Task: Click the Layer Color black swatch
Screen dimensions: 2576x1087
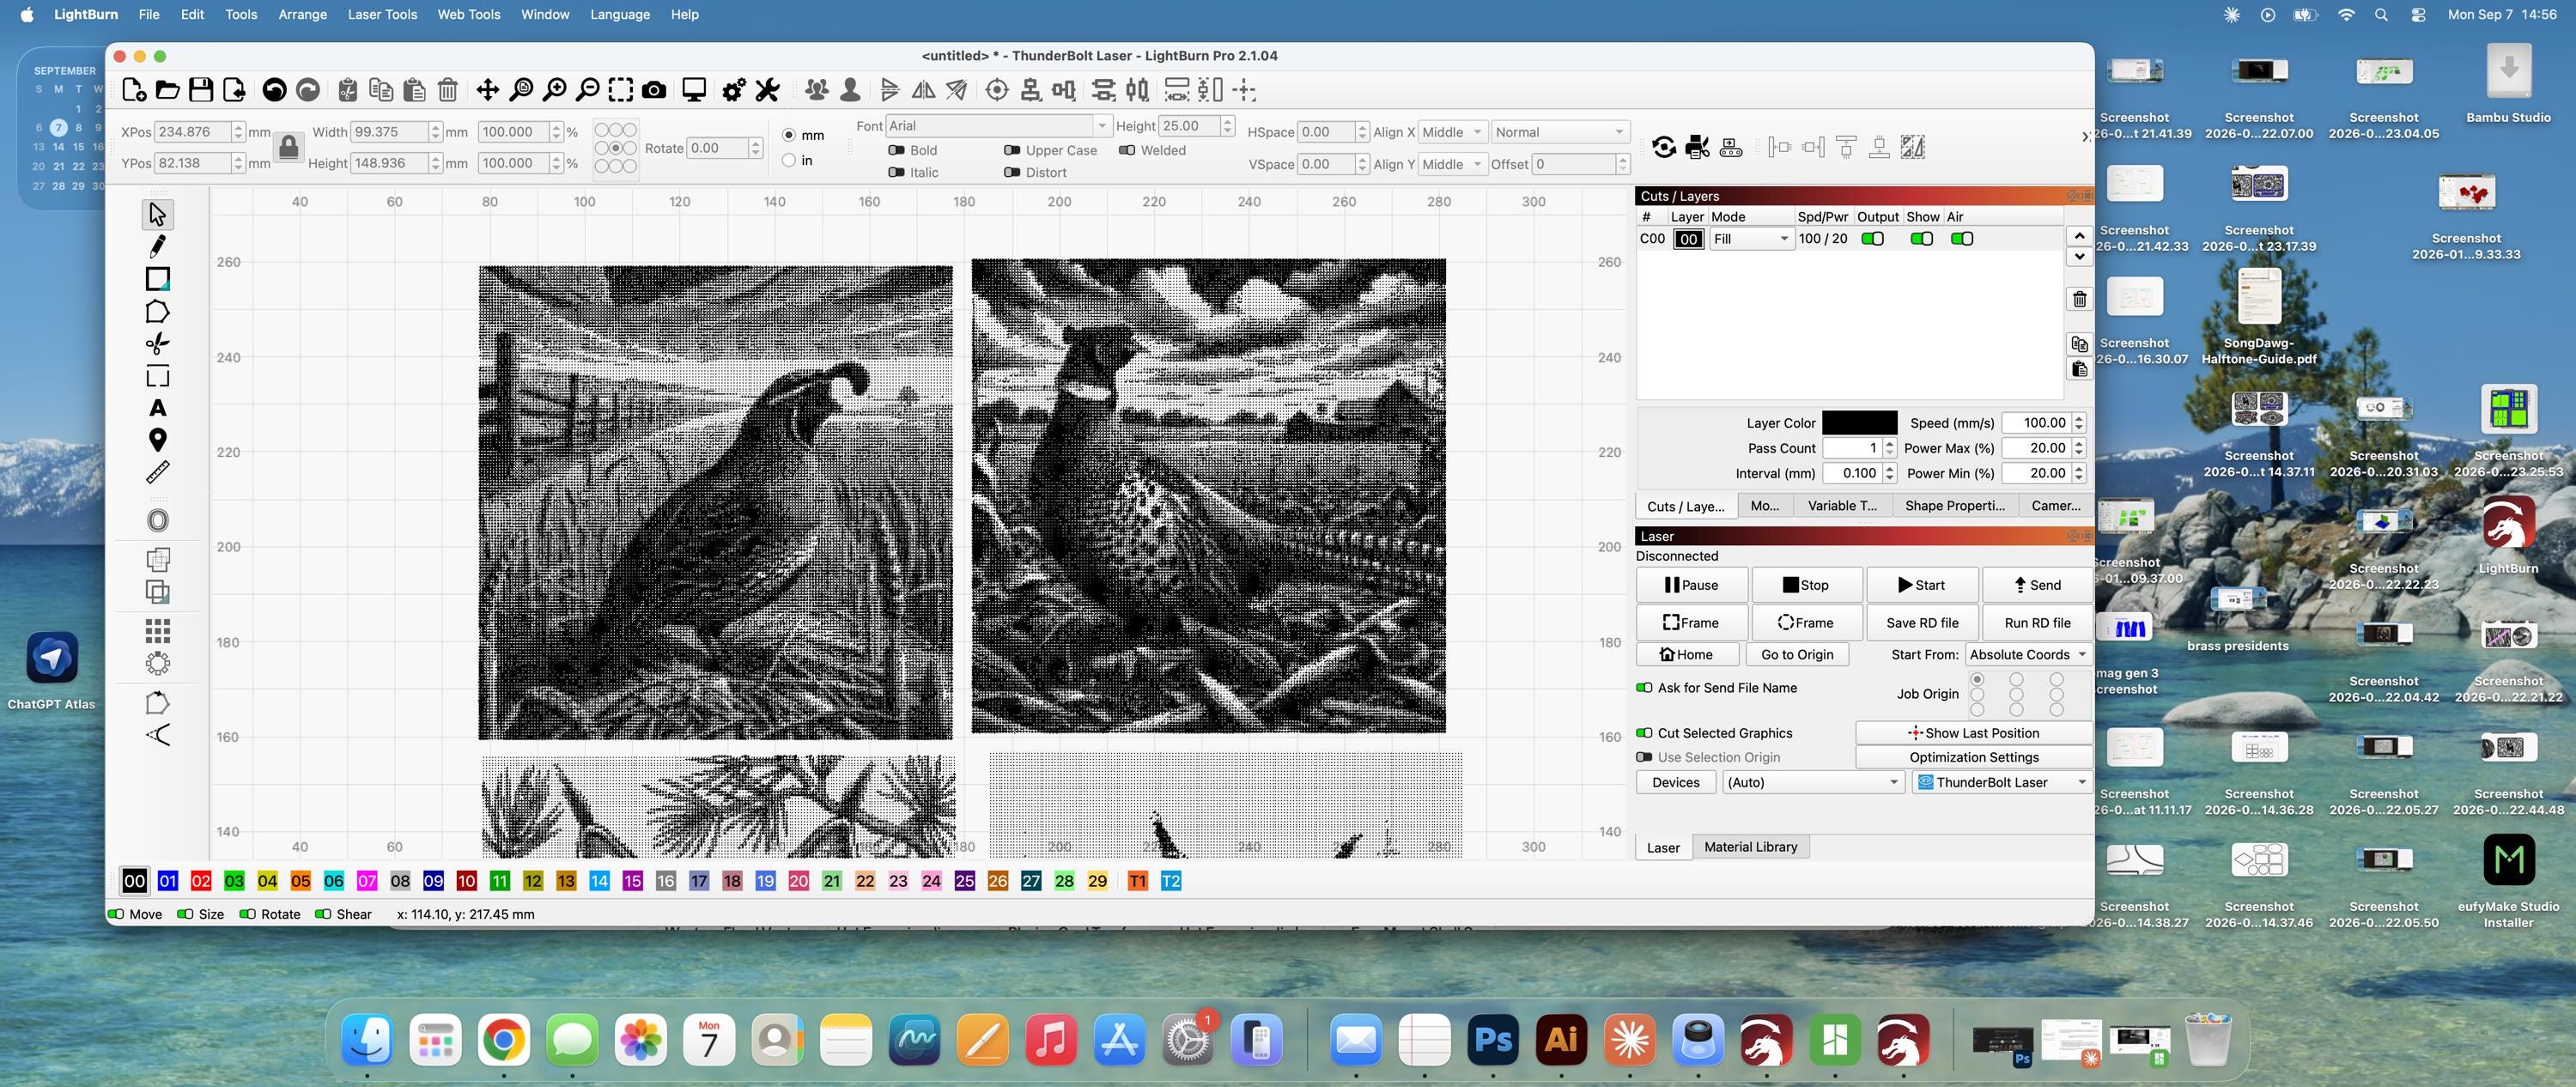Action: click(1859, 423)
